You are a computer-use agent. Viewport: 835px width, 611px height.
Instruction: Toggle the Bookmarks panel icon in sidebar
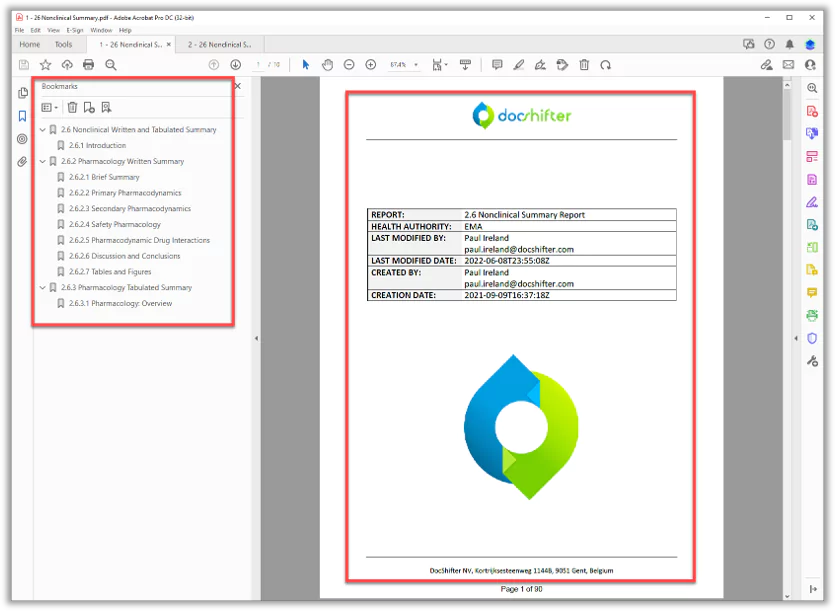(22, 116)
